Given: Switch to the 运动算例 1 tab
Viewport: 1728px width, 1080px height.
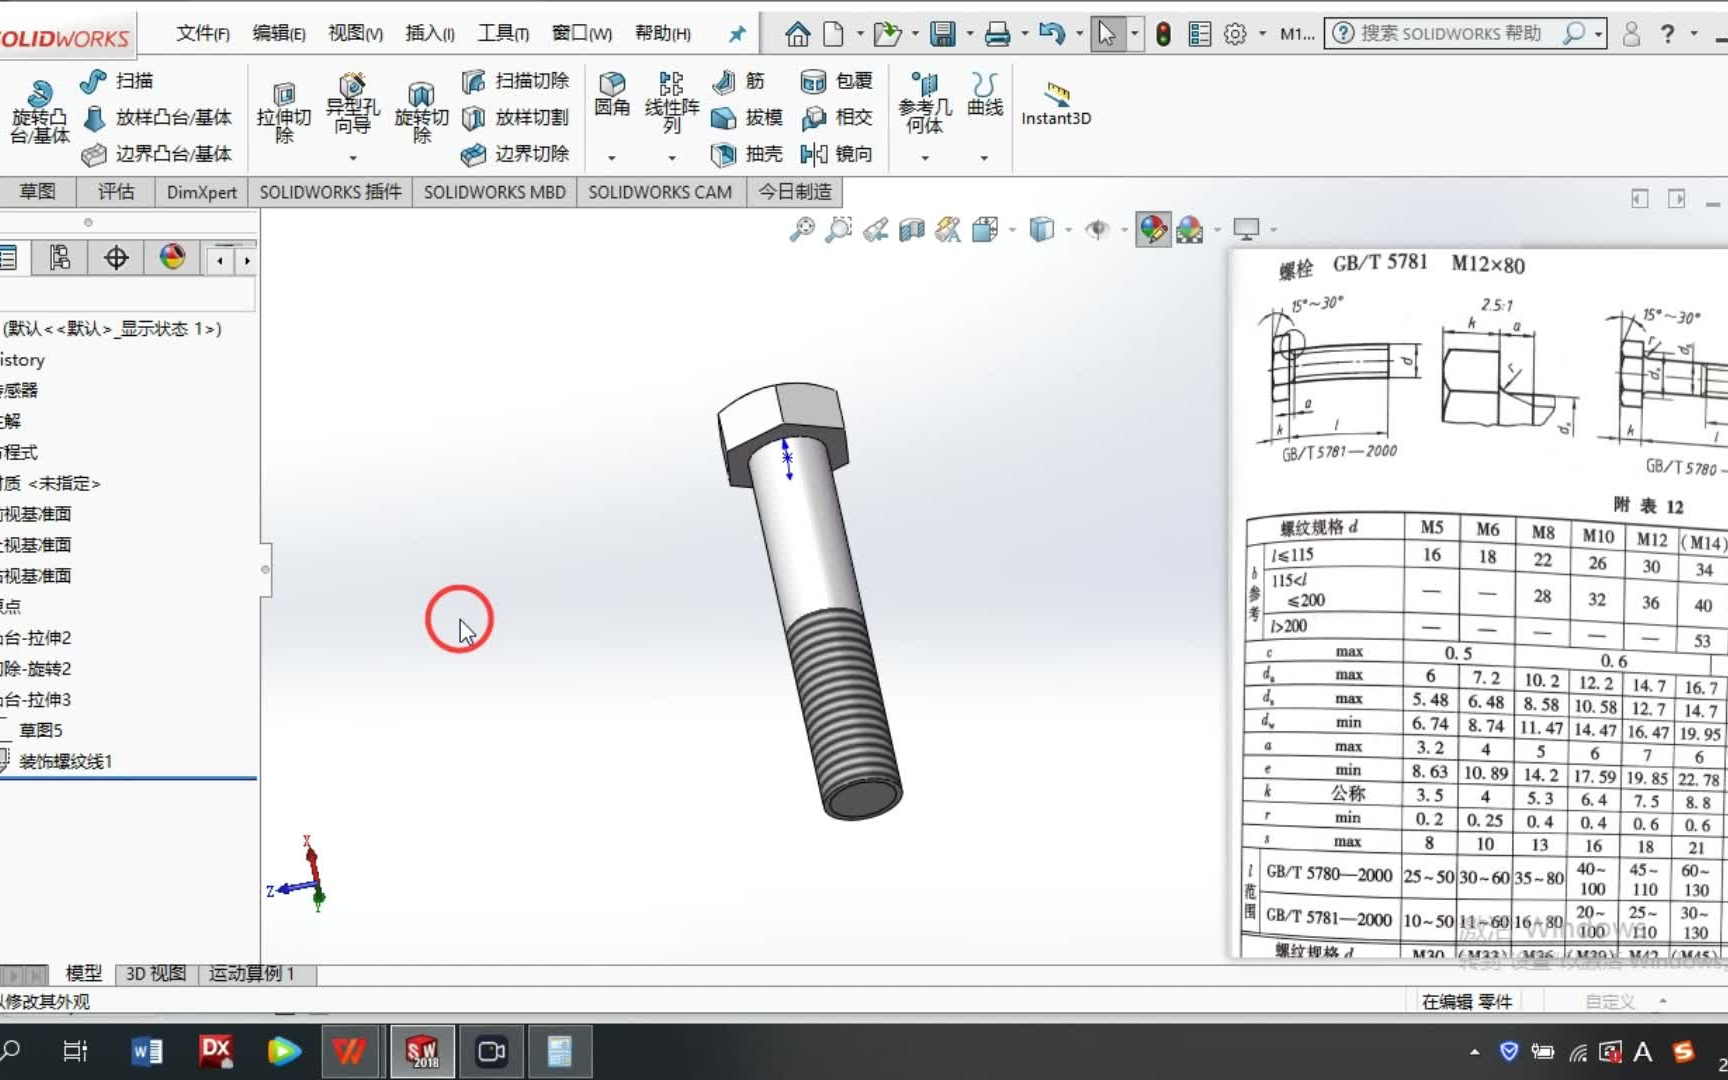Looking at the screenshot, I should tap(252, 974).
